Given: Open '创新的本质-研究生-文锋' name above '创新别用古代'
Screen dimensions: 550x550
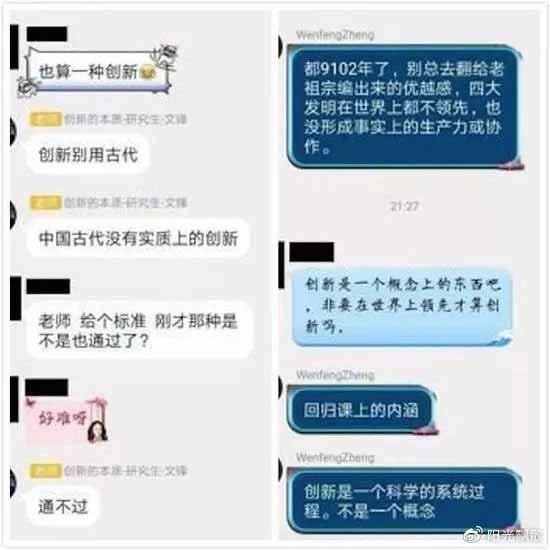Looking at the screenshot, I should point(125,119).
